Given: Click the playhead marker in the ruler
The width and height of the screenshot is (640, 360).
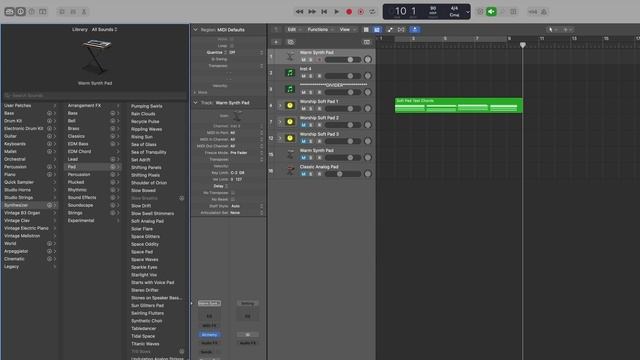Looking at the screenshot, I should (x=522, y=44).
